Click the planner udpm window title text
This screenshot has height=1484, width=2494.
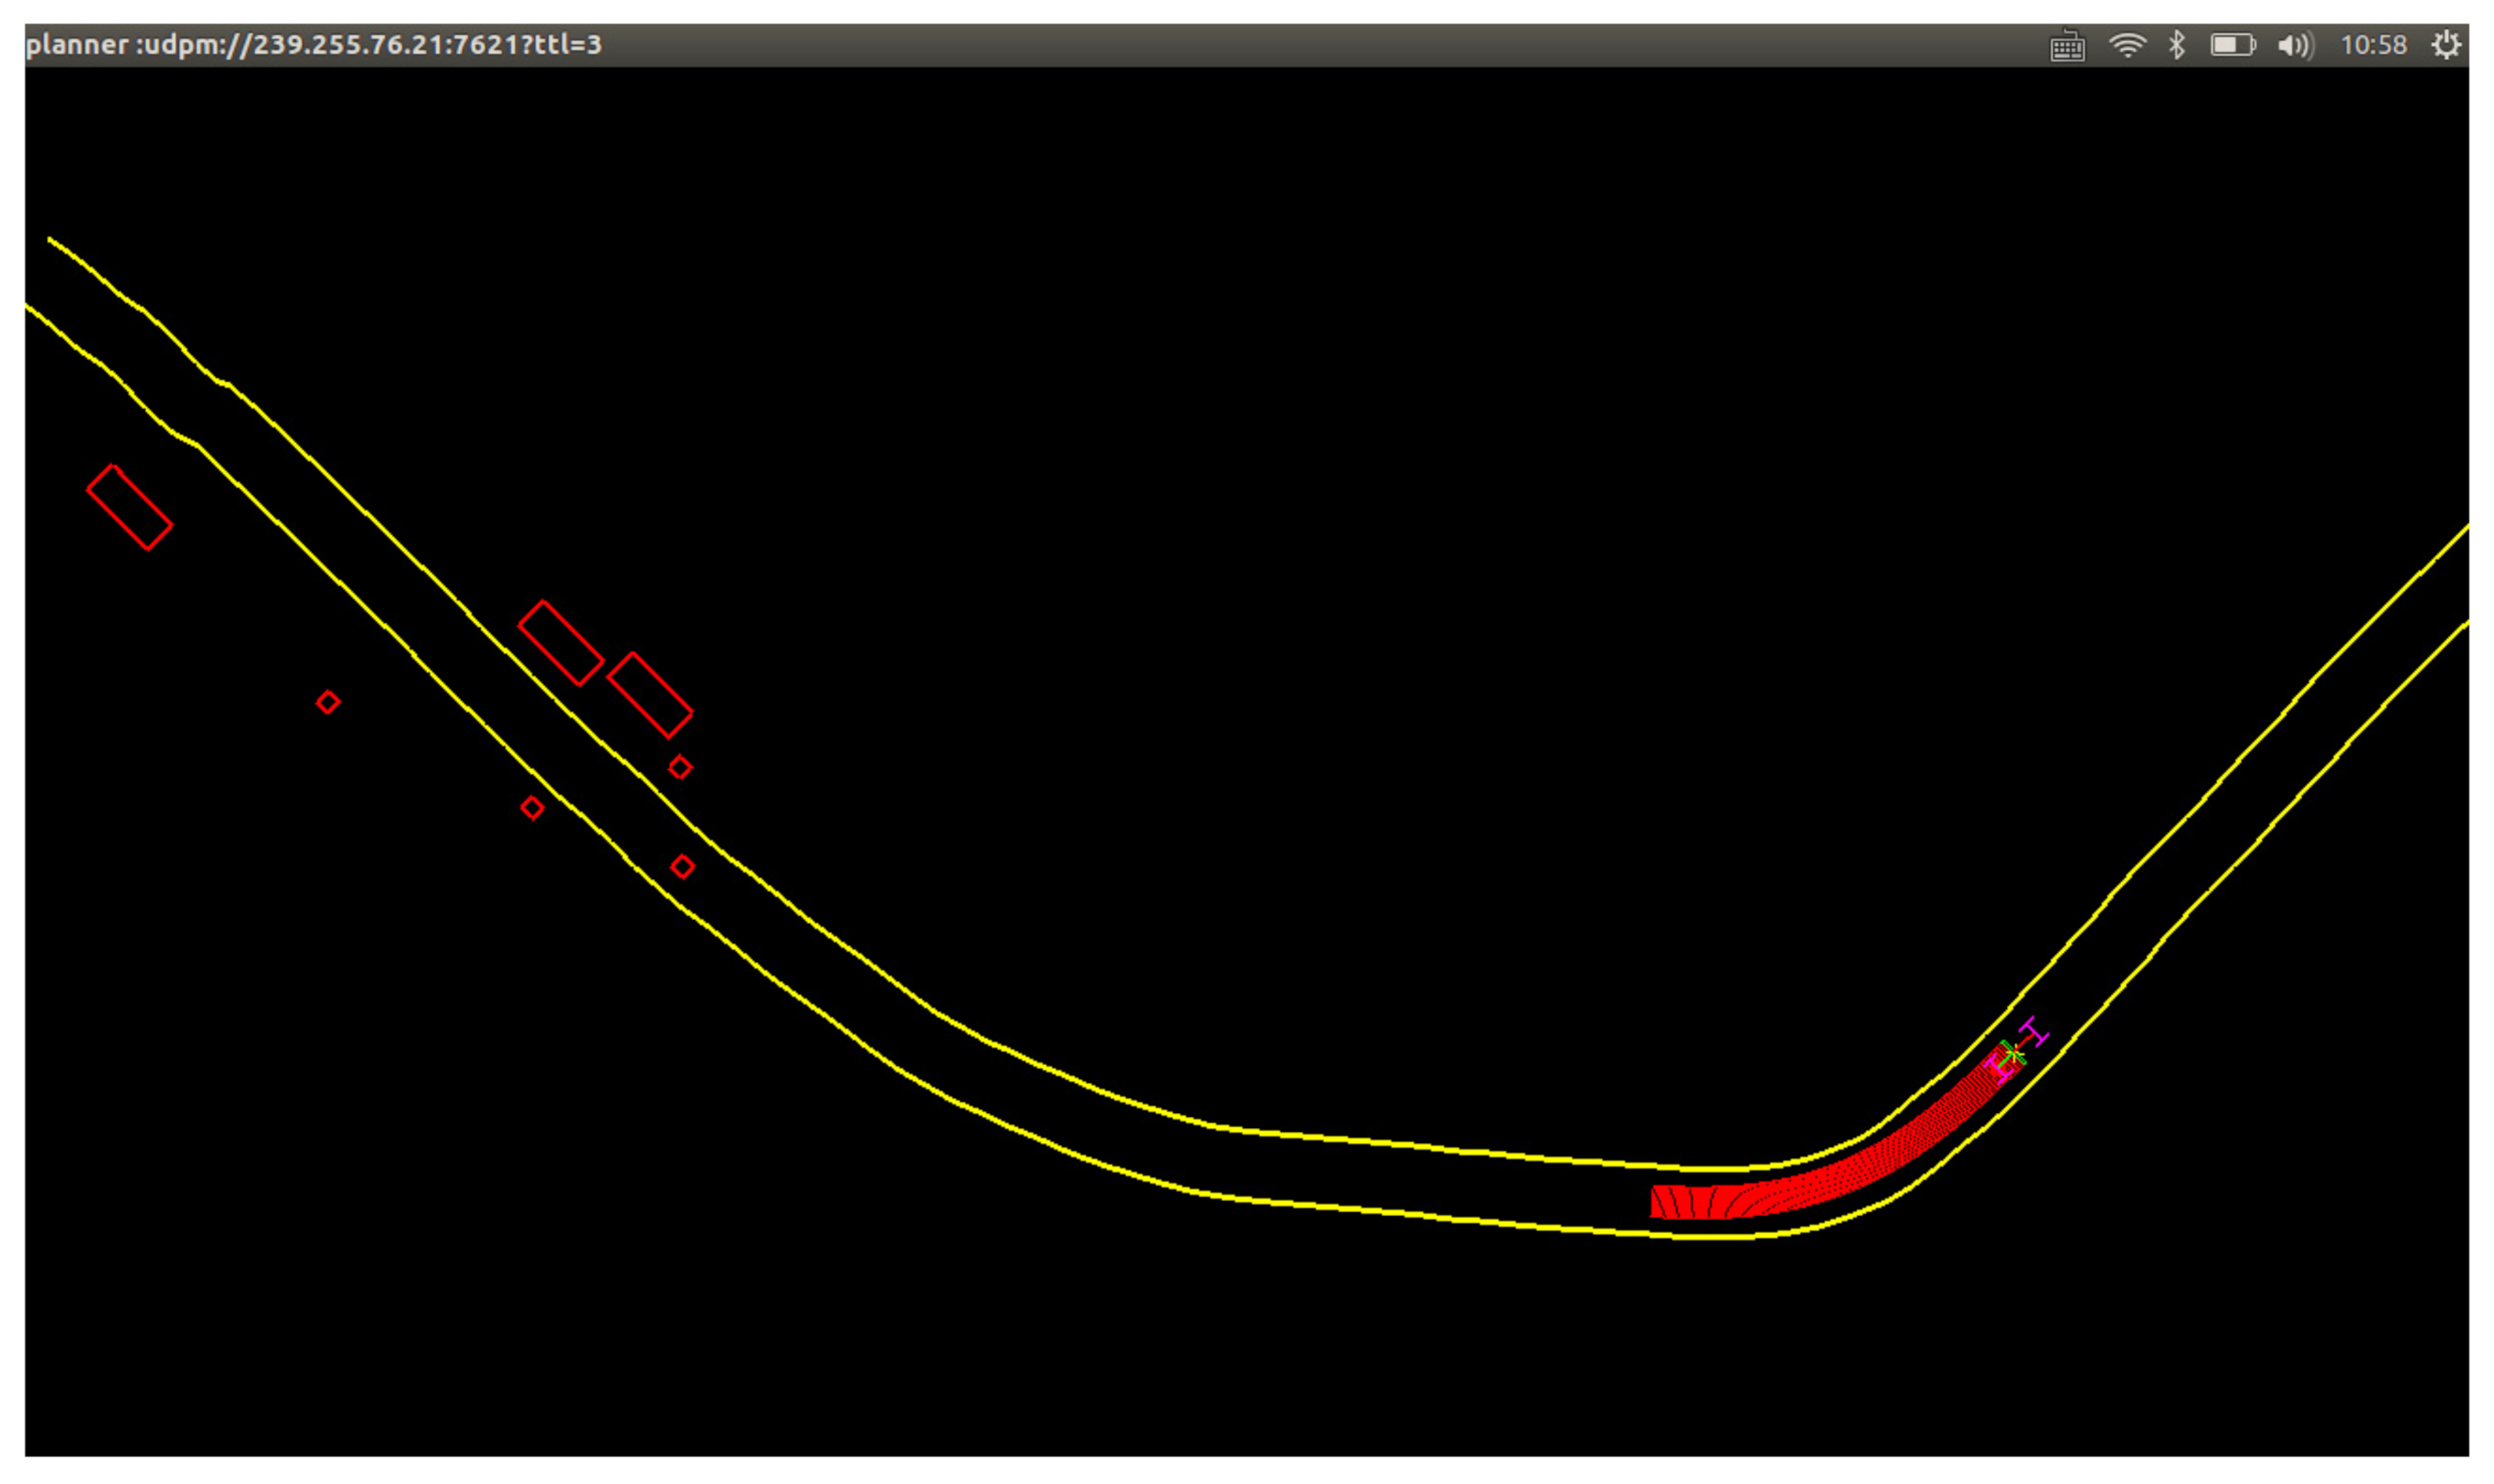[x=314, y=45]
